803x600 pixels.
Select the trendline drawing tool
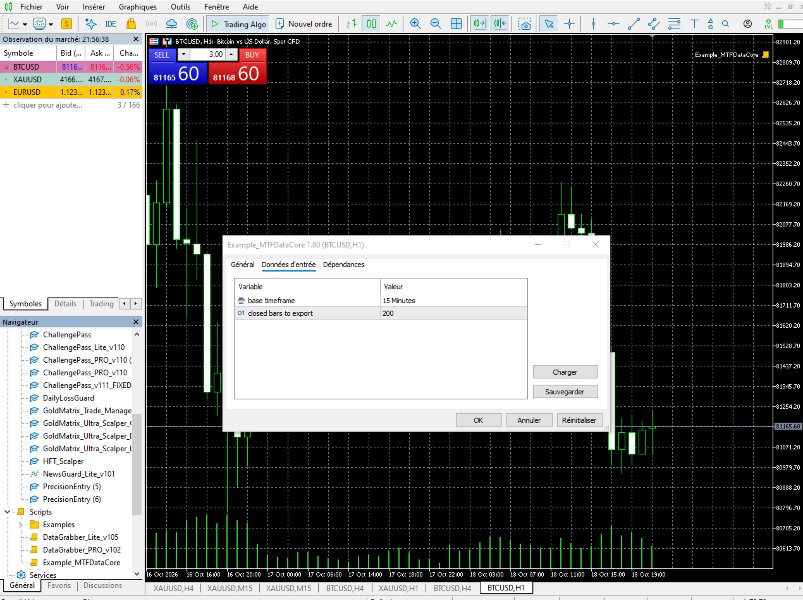pos(634,24)
